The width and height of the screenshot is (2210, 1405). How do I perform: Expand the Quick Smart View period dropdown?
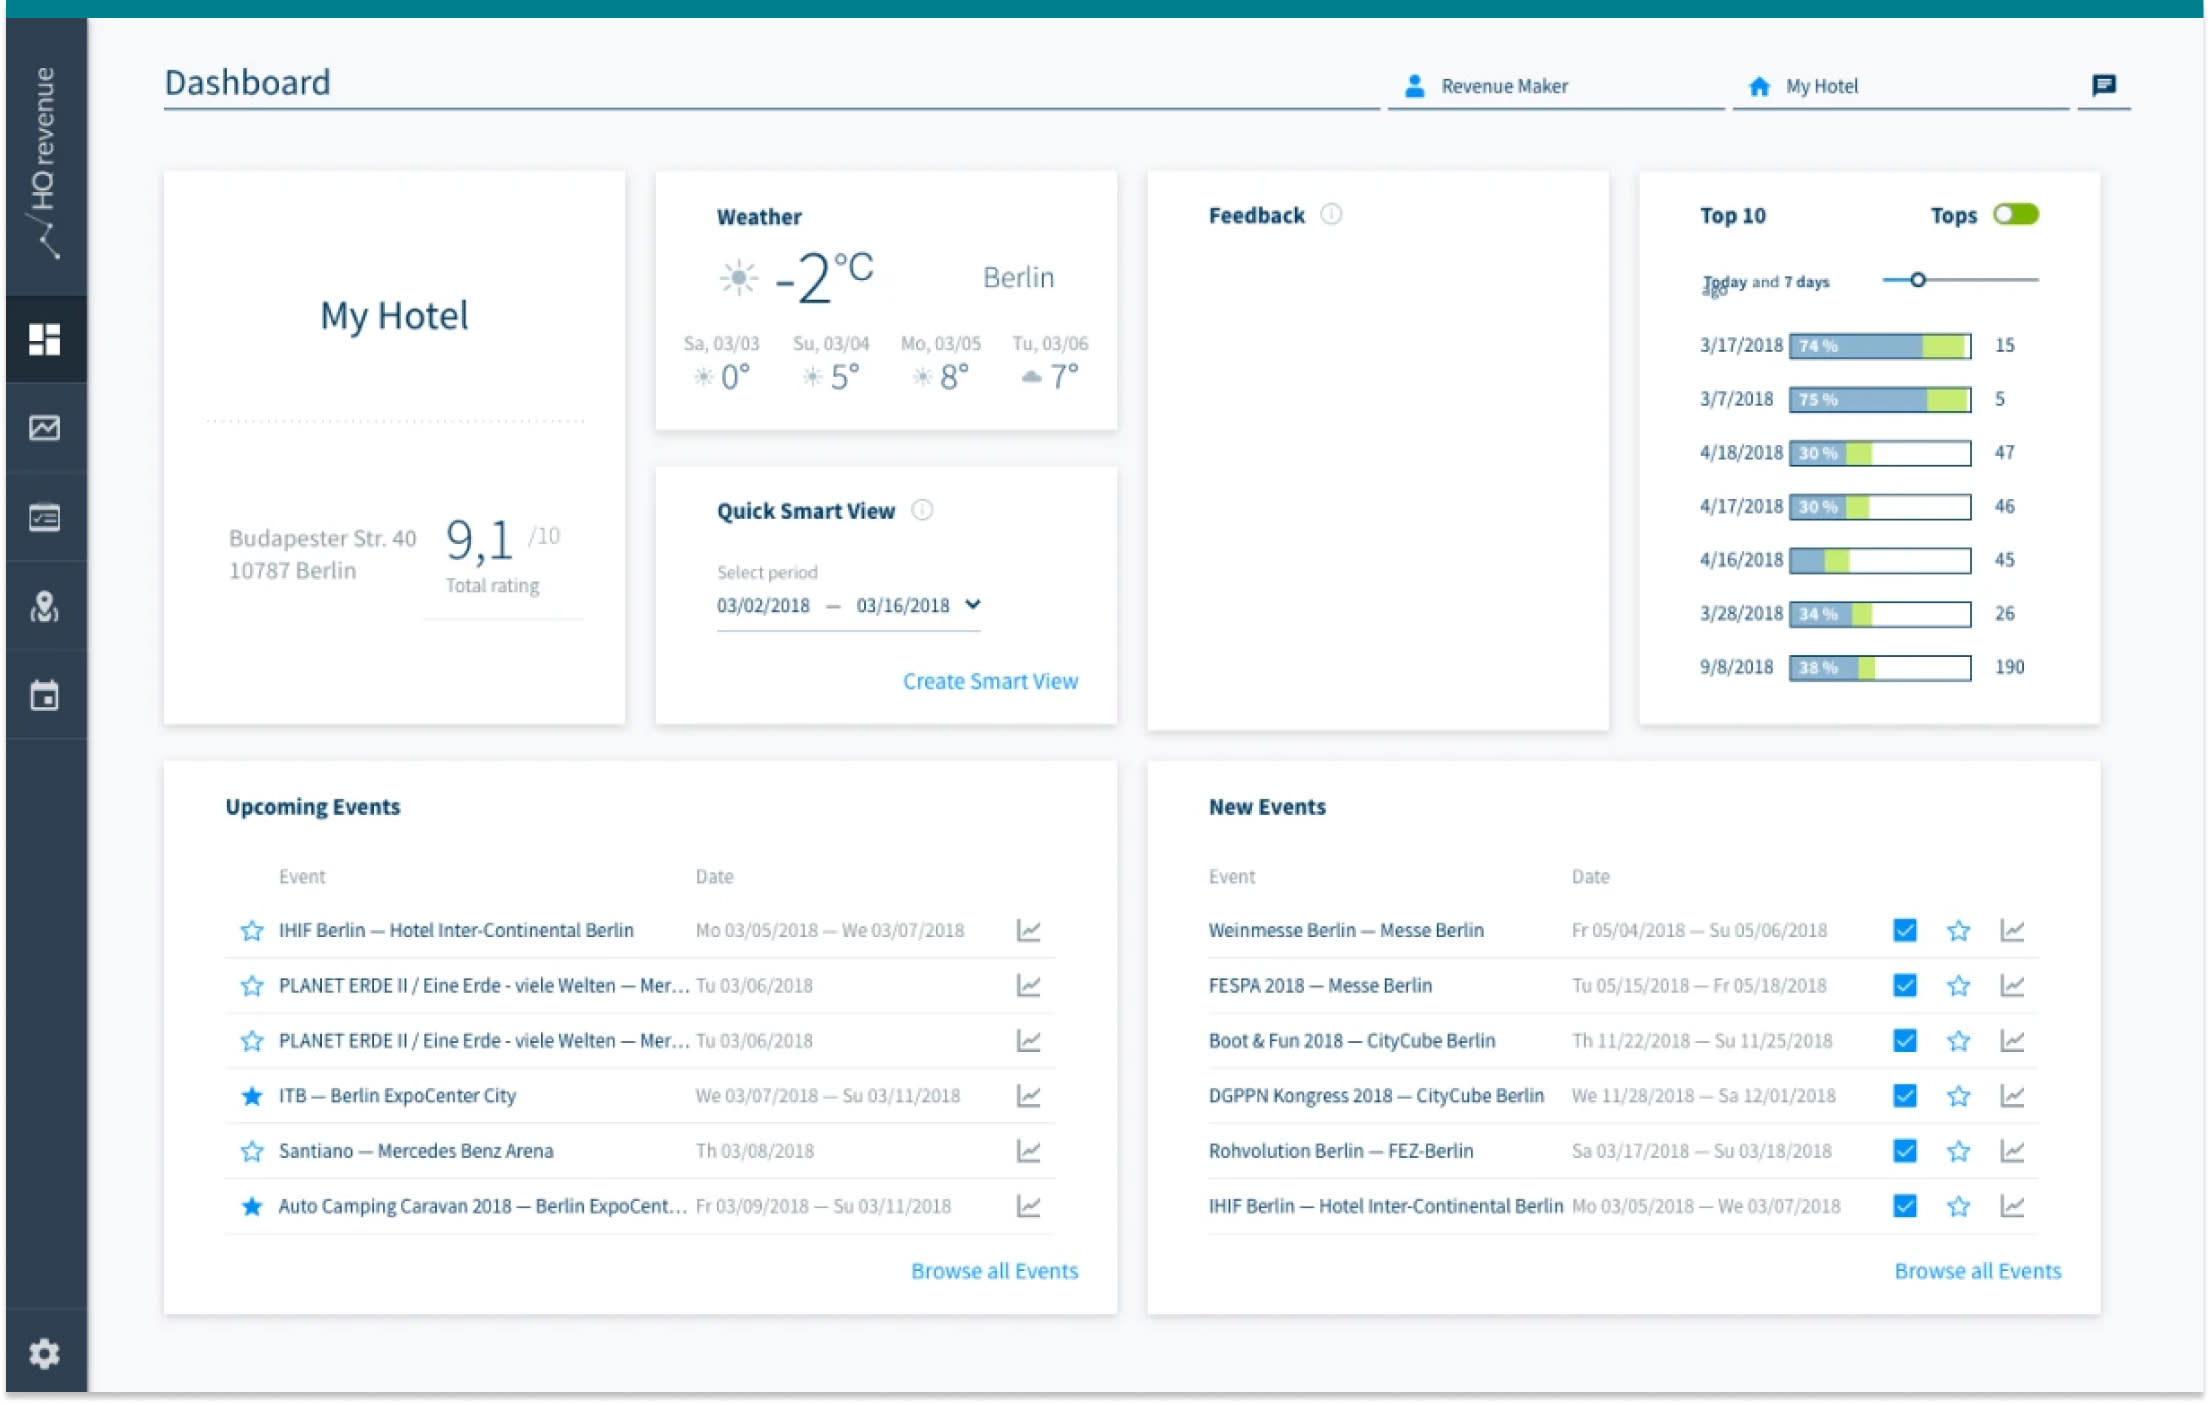(x=973, y=604)
